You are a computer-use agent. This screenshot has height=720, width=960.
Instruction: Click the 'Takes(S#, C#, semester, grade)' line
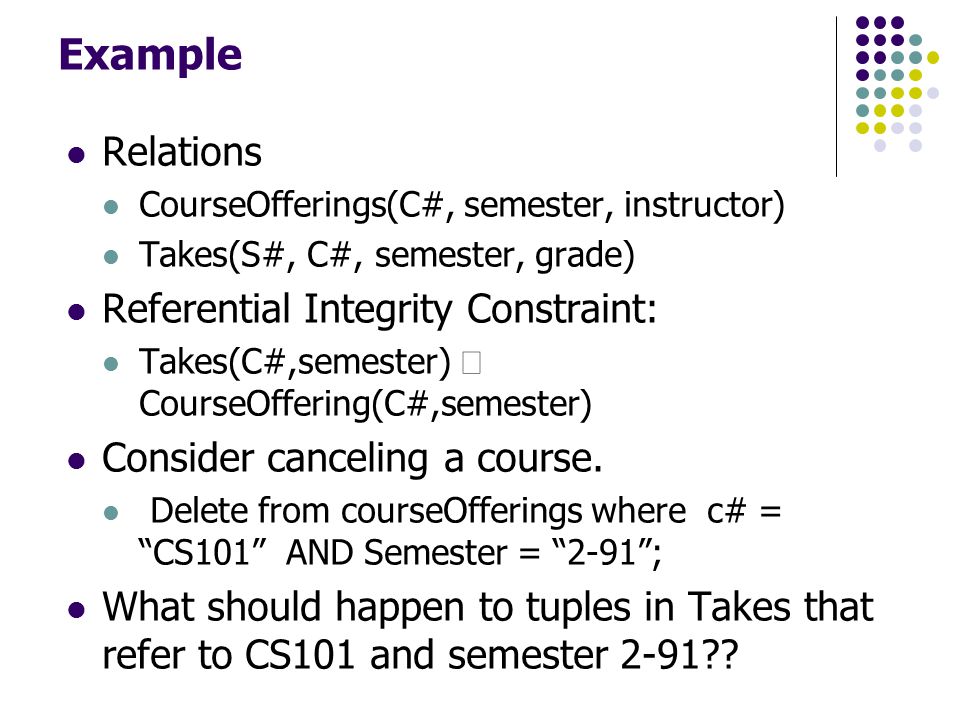(387, 256)
